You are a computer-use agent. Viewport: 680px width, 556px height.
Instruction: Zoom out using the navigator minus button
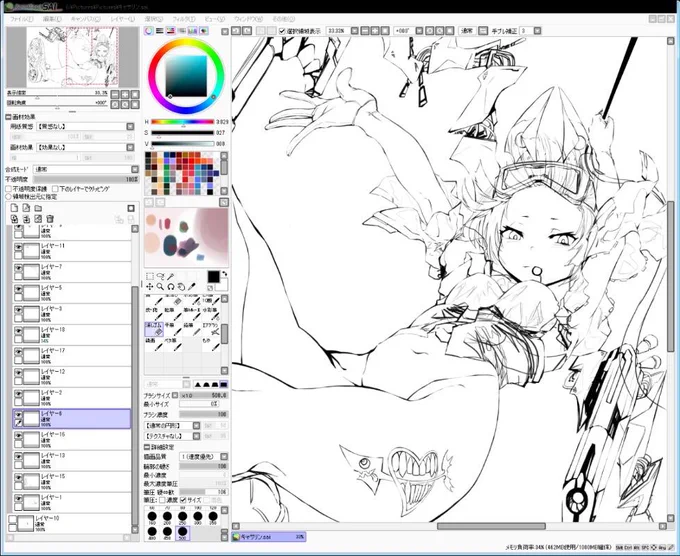tap(115, 94)
